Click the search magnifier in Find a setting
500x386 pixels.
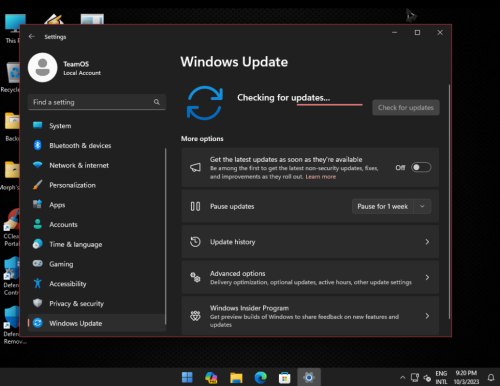coord(157,102)
